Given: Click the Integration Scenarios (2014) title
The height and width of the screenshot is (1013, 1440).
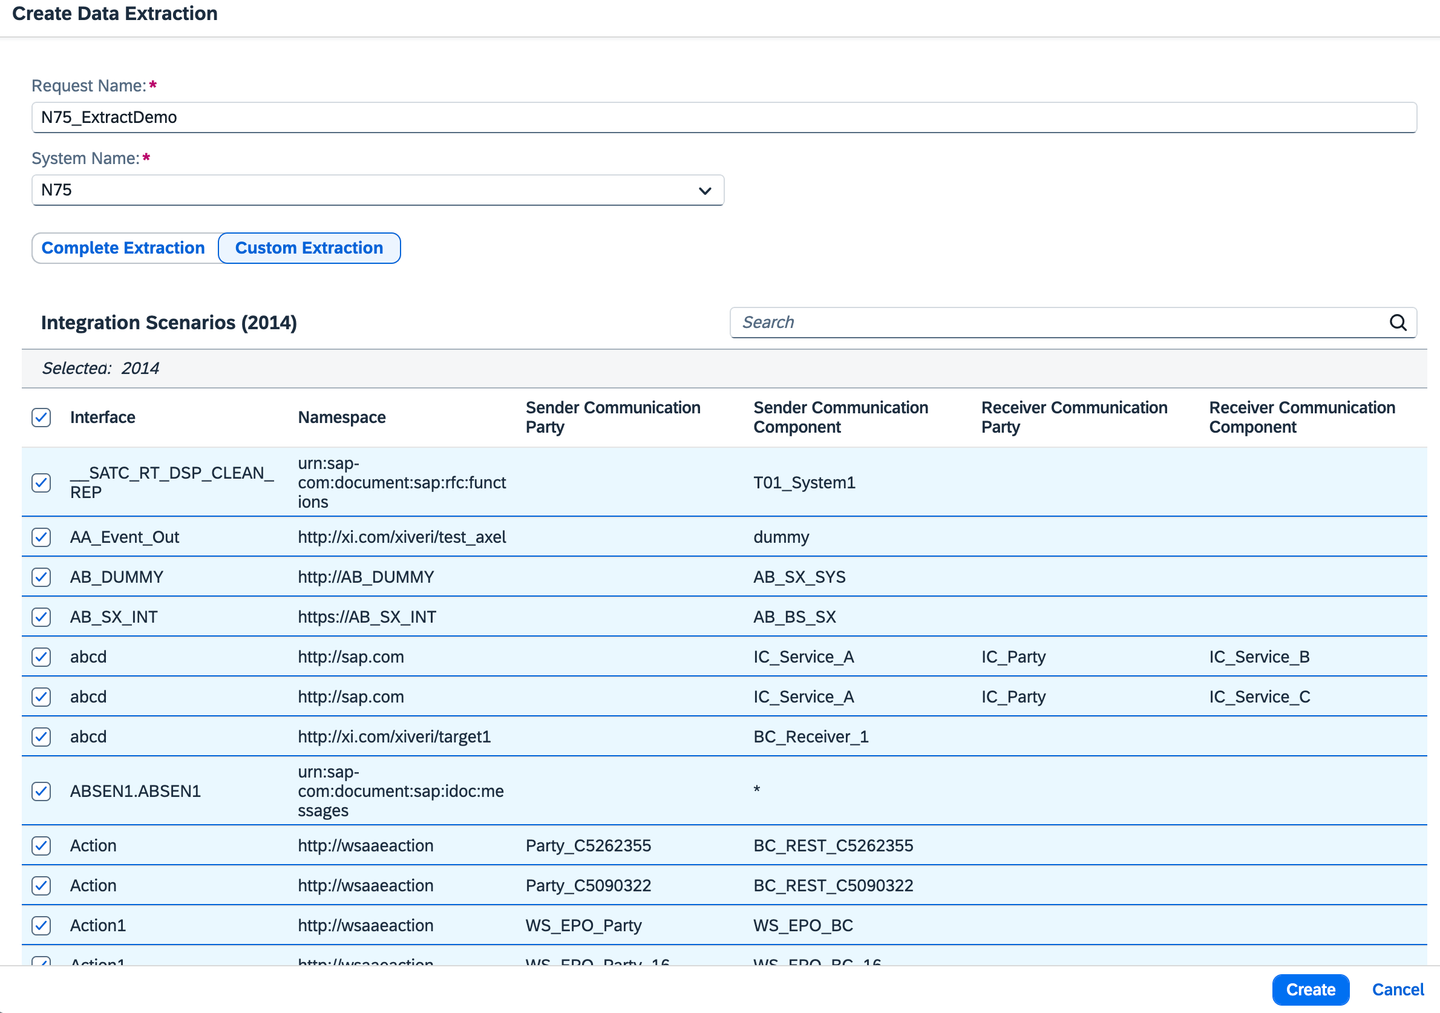Looking at the screenshot, I should point(169,323).
